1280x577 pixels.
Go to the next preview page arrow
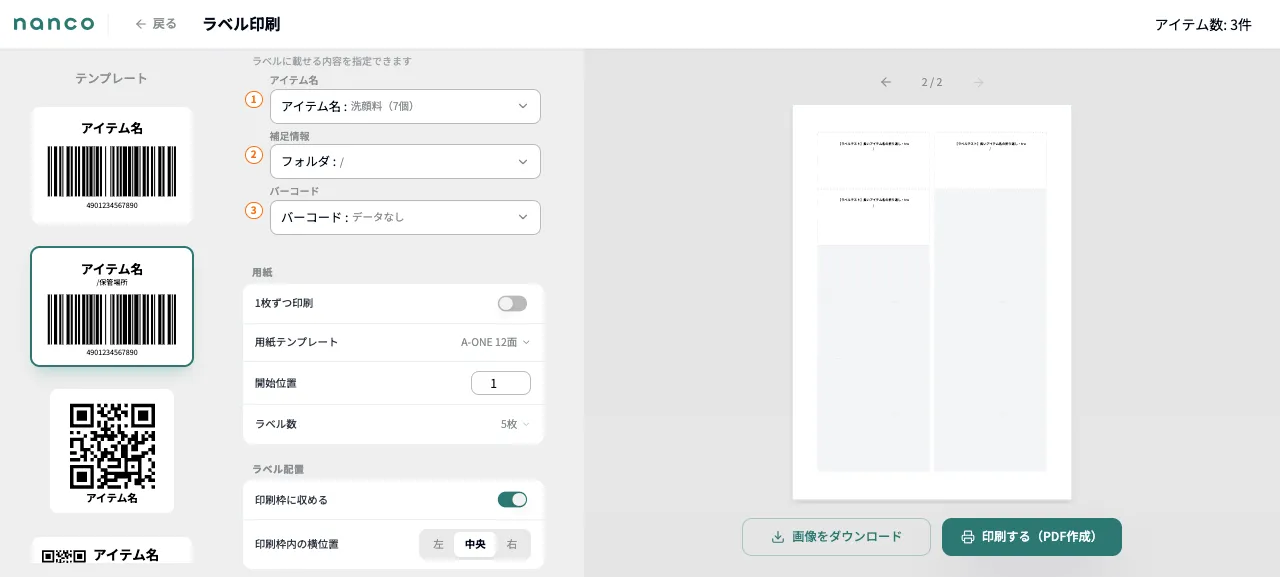pos(978,82)
